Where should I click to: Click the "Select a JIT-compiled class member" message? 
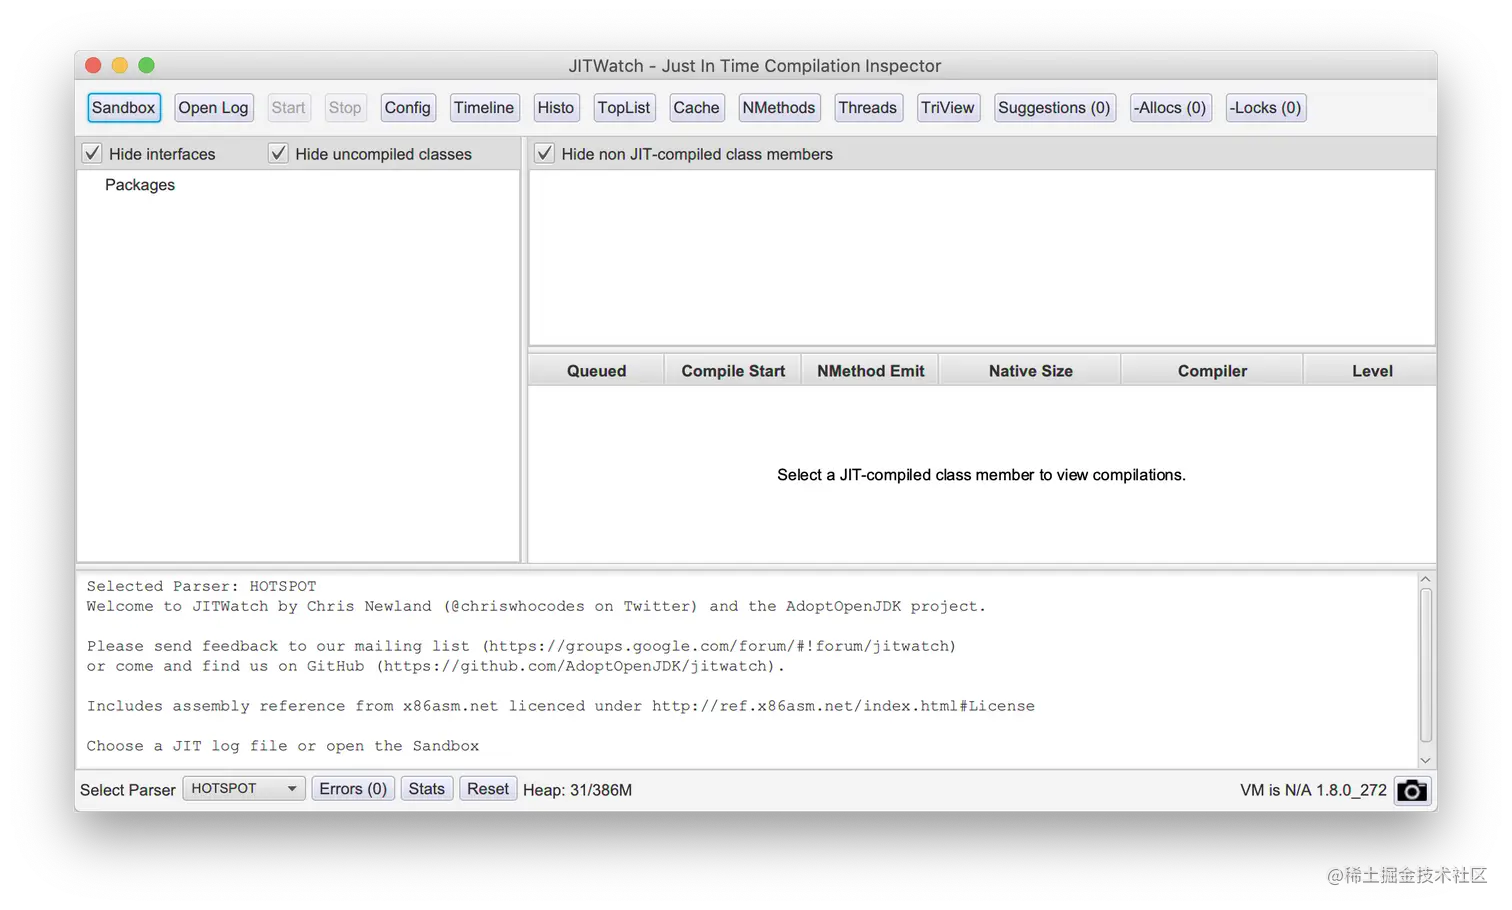pyautogui.click(x=981, y=475)
